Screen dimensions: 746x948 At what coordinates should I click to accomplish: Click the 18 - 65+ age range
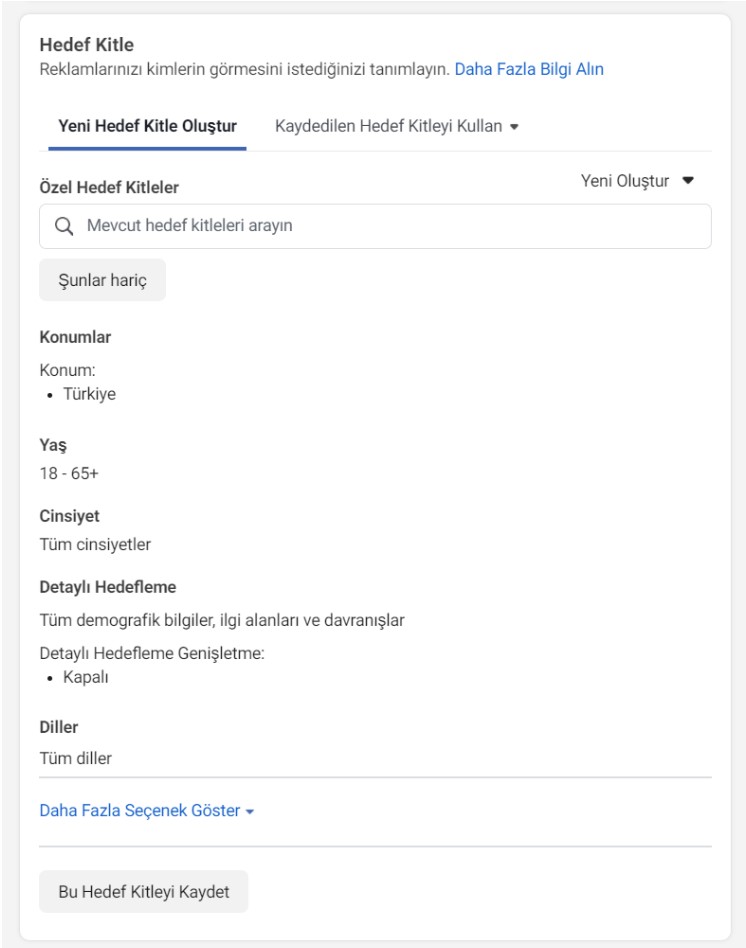[69, 473]
